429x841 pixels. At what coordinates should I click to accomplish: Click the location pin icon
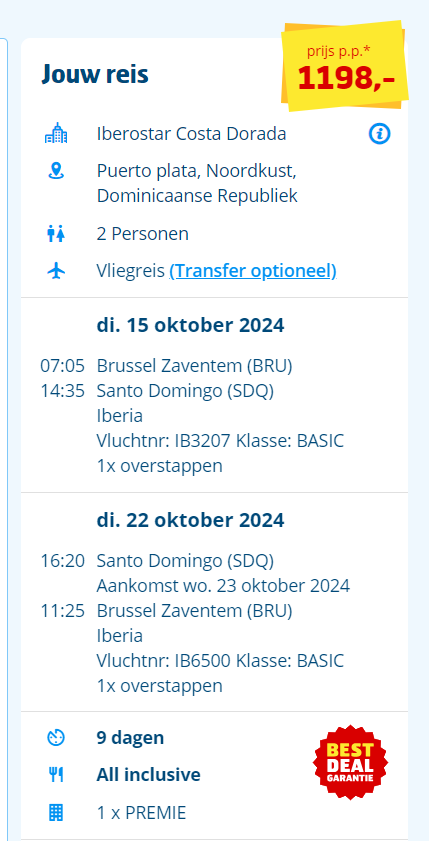point(56,171)
